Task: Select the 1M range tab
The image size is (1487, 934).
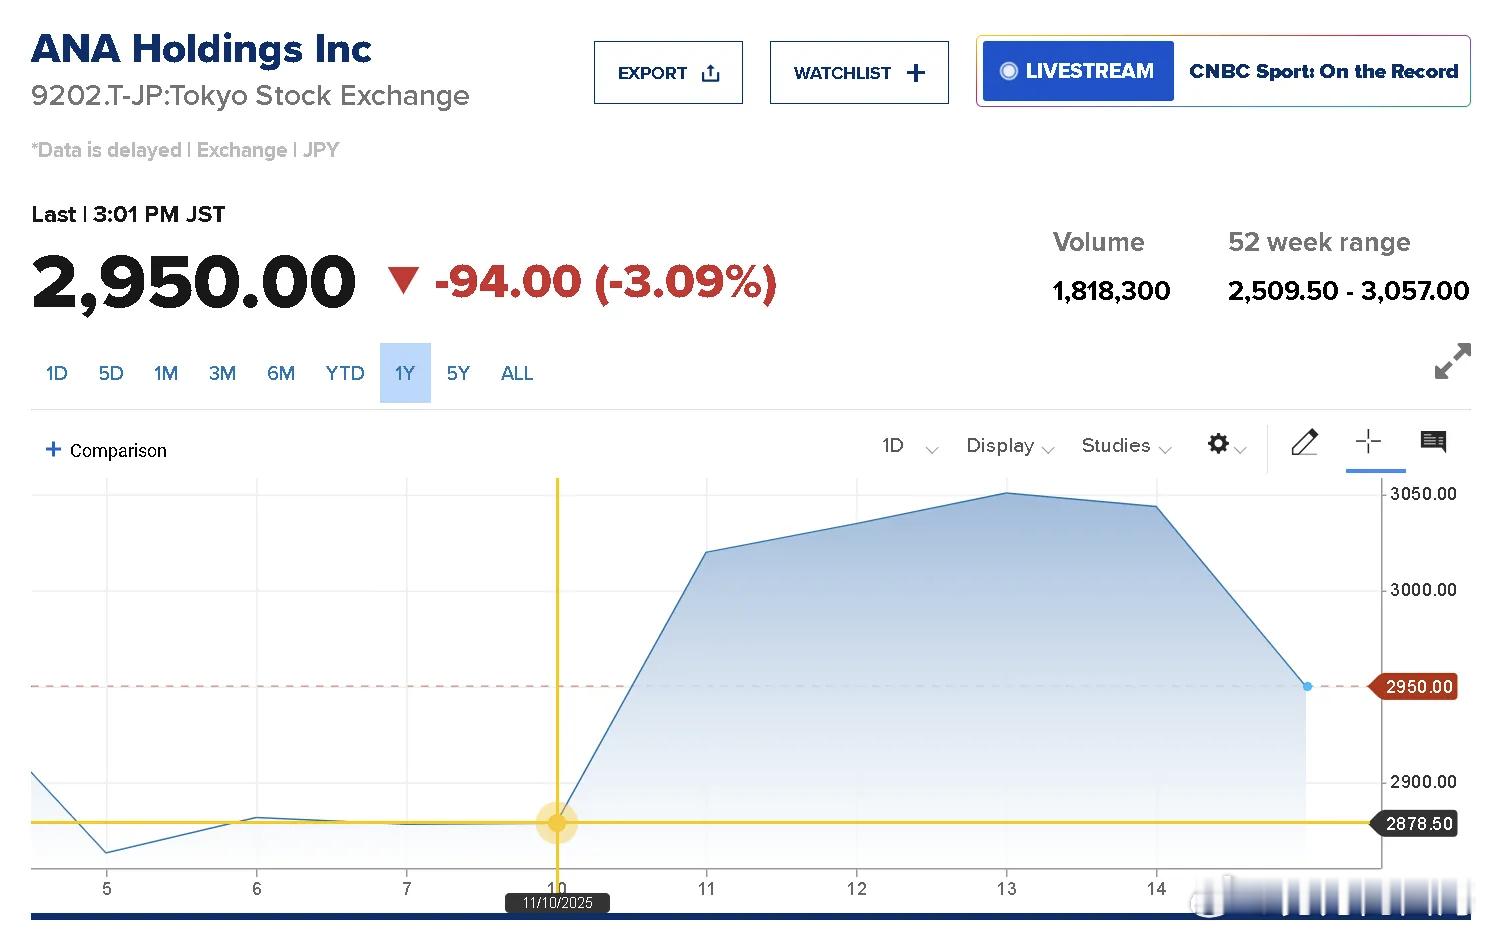Action: tap(166, 373)
